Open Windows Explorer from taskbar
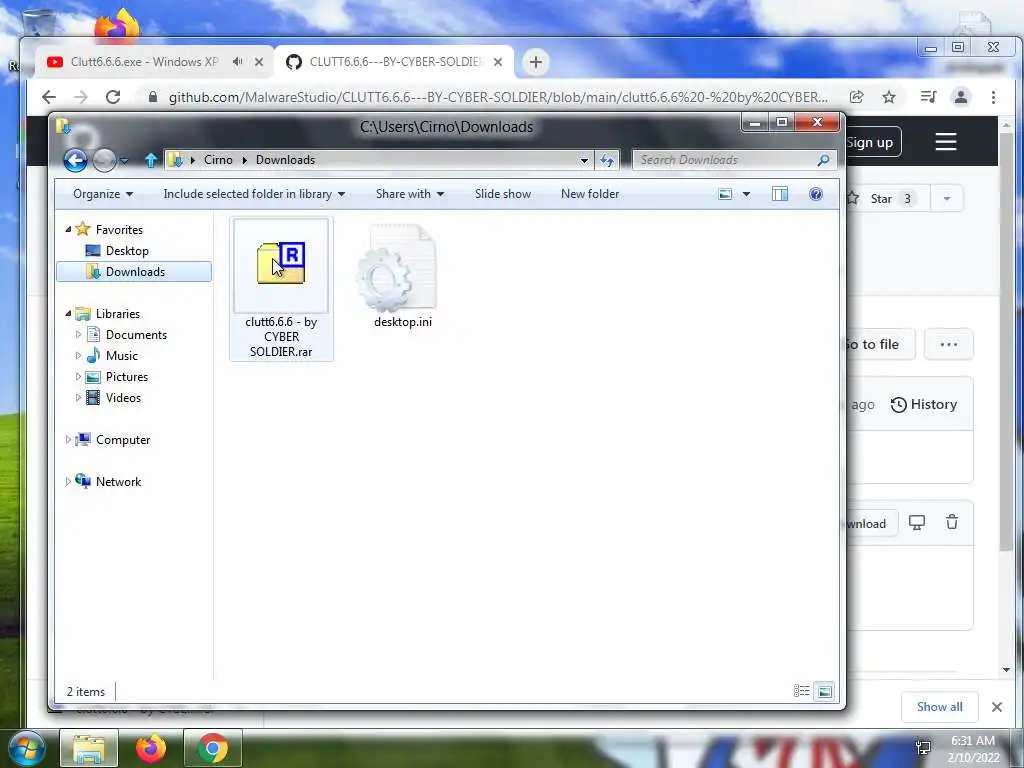 pos(89,748)
